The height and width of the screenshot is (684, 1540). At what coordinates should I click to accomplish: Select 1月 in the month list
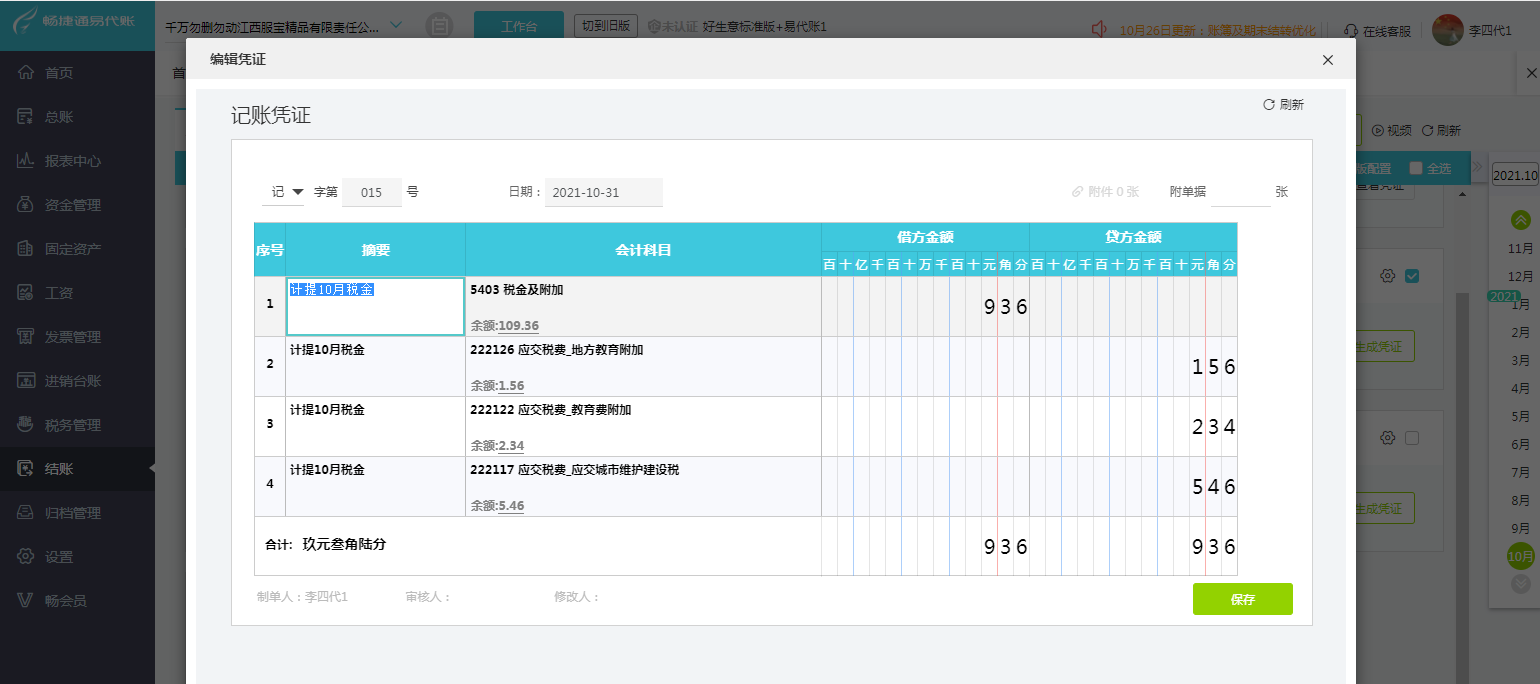pyautogui.click(x=1520, y=304)
